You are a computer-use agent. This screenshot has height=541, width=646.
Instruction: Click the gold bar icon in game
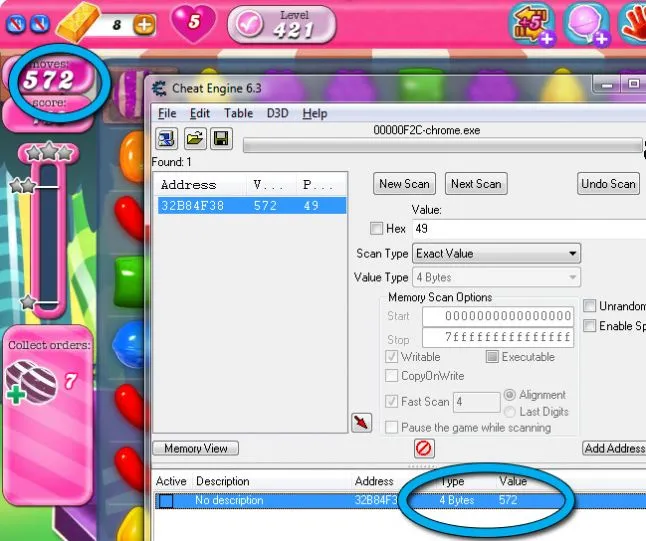click(x=78, y=21)
